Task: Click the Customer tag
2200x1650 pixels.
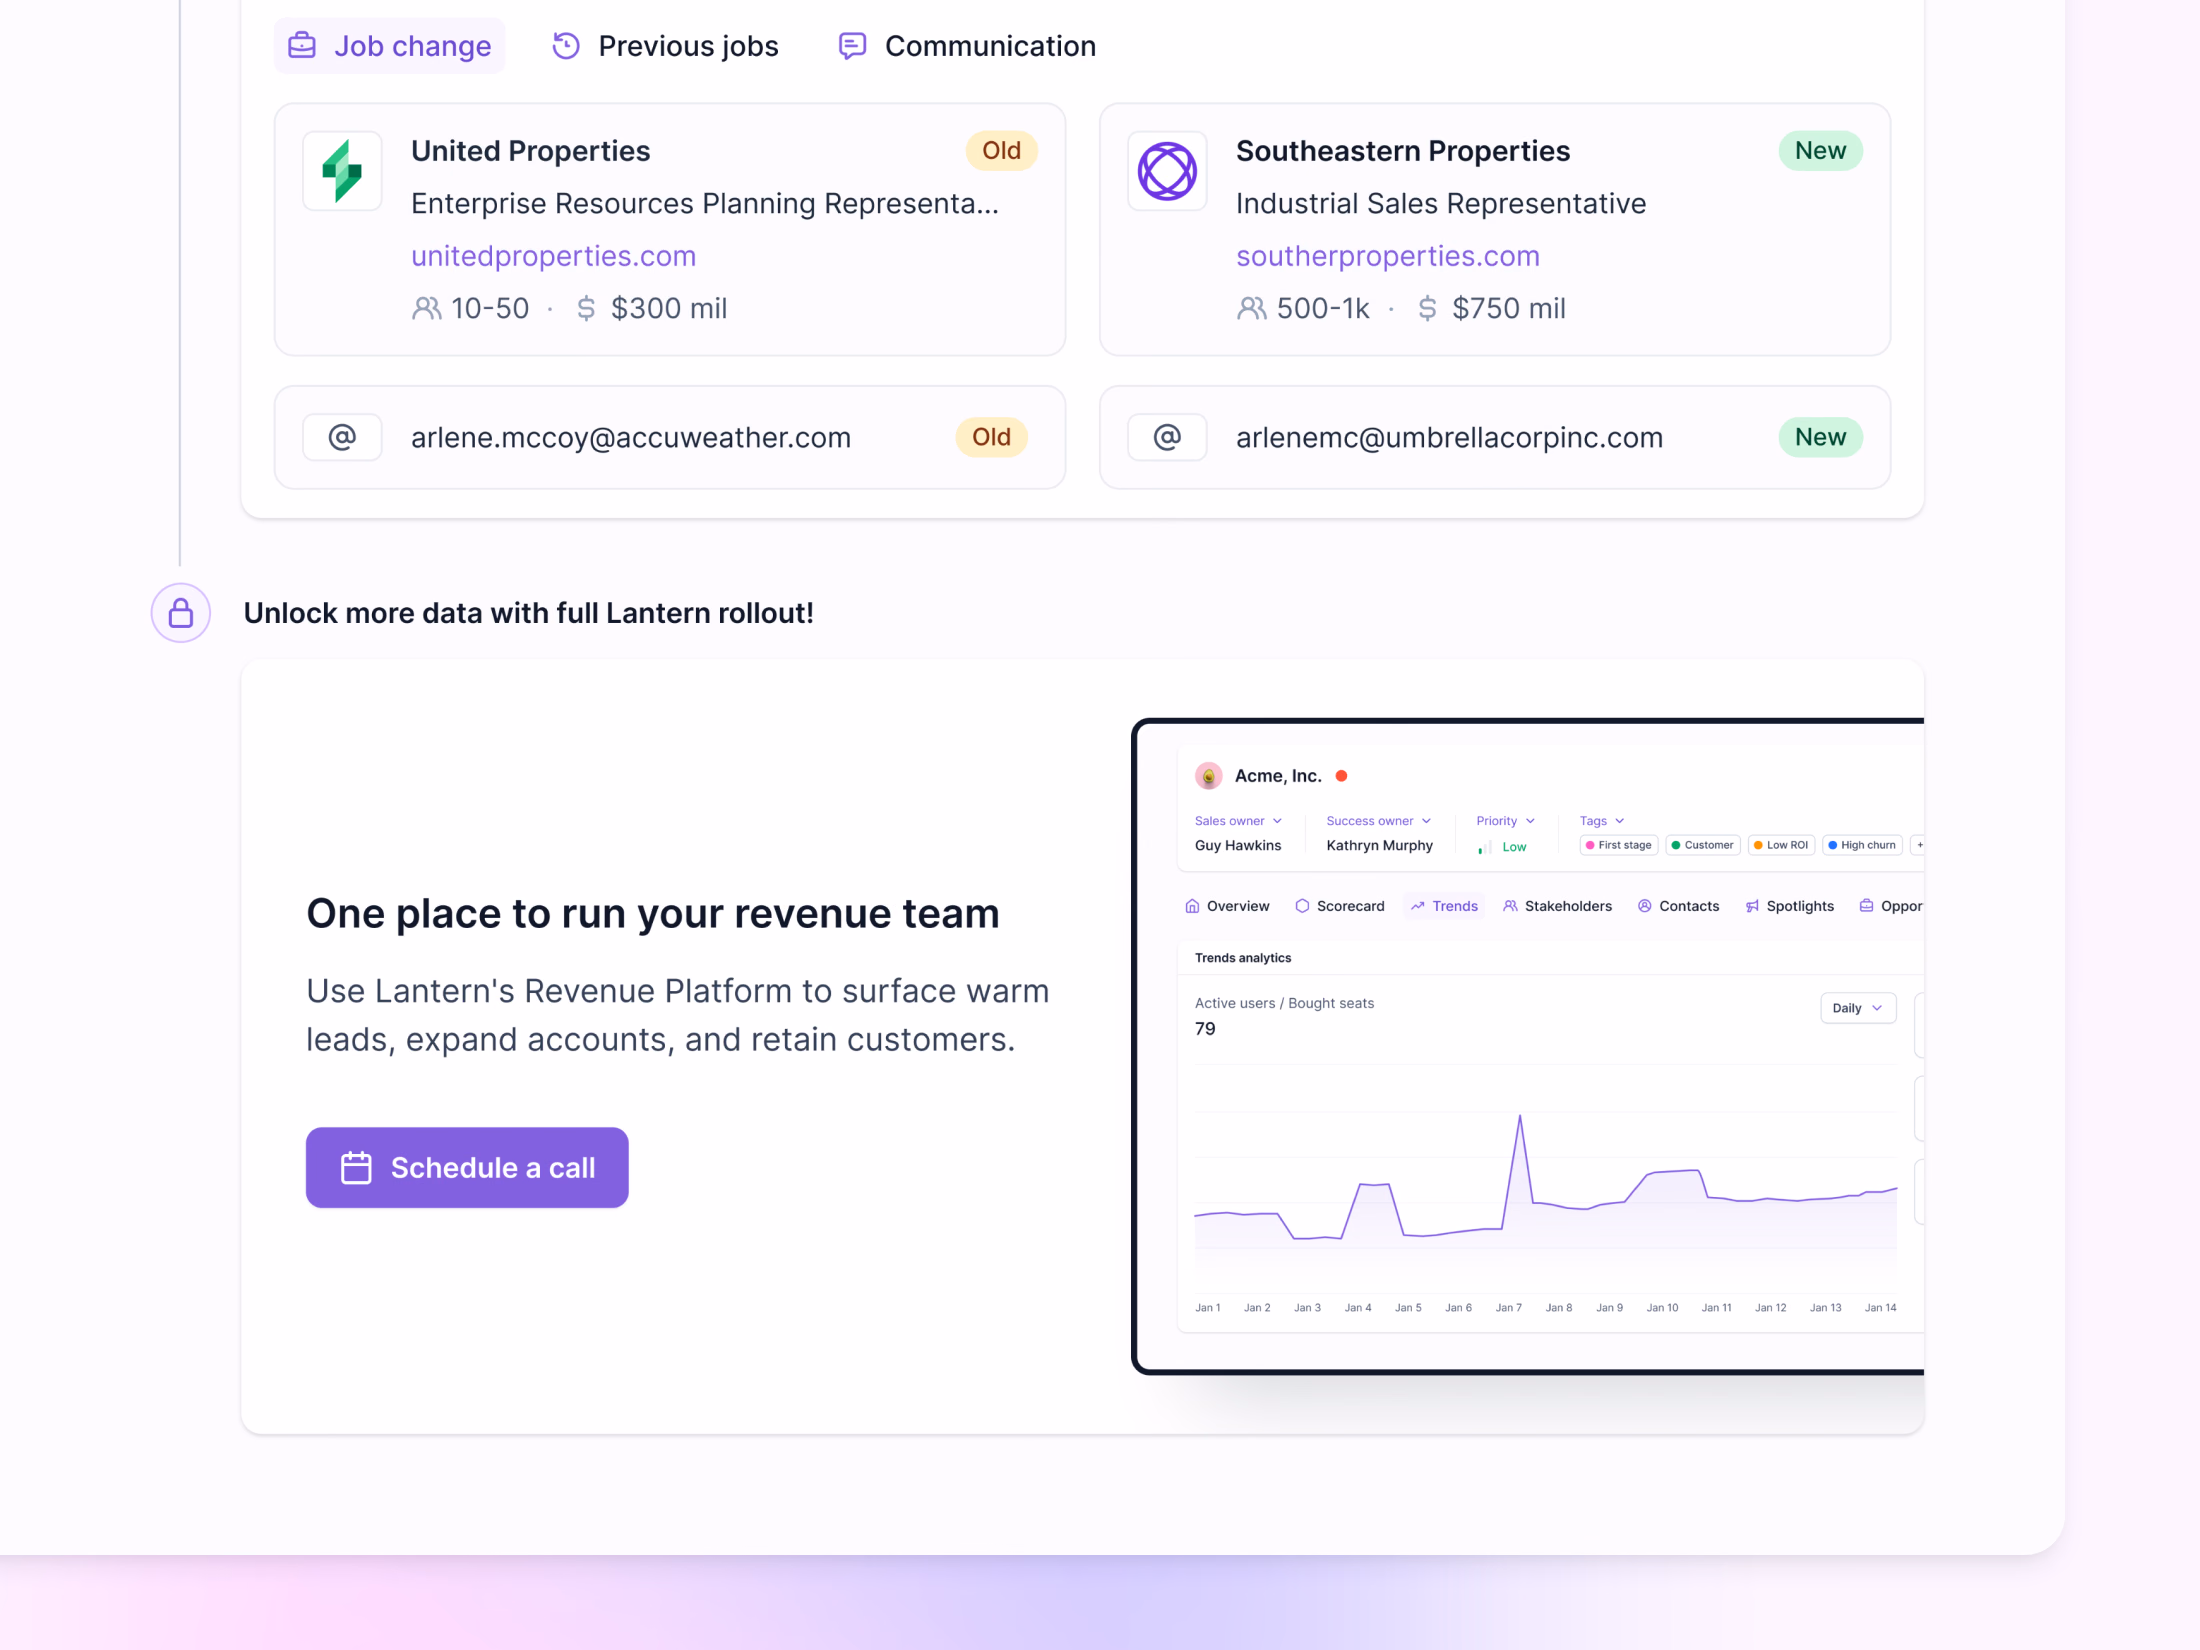Action: 1702,845
